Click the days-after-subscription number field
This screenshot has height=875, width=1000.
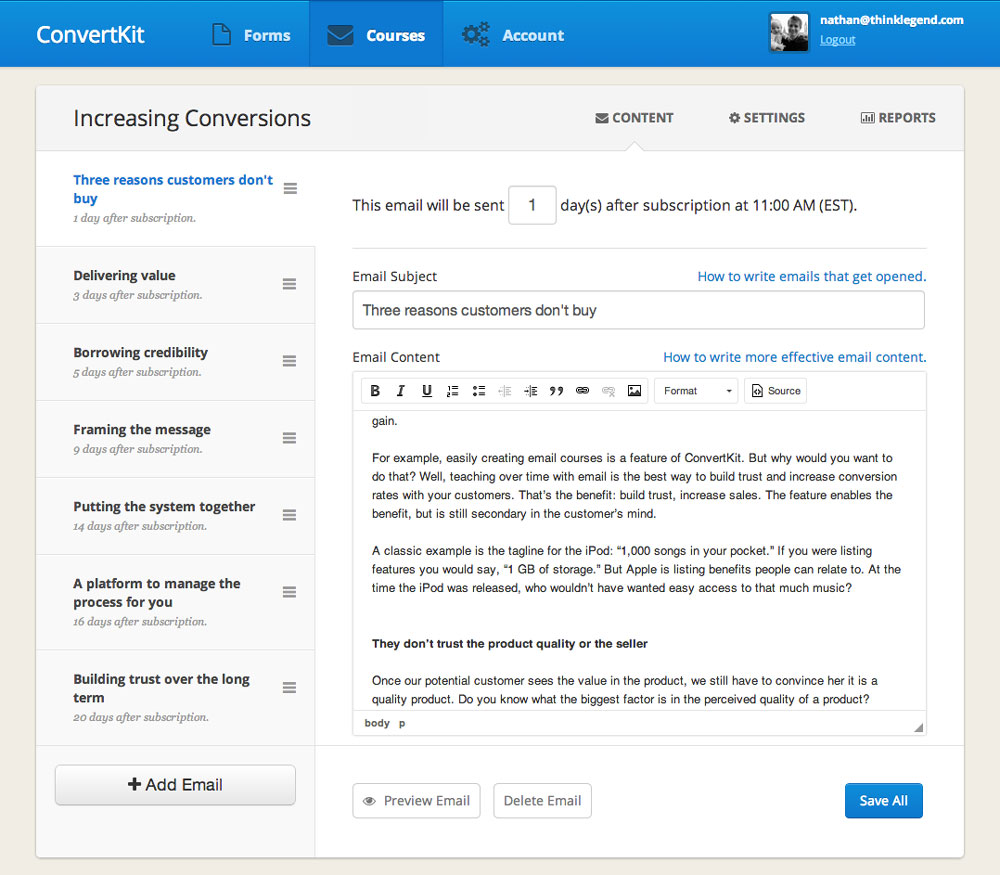(533, 205)
